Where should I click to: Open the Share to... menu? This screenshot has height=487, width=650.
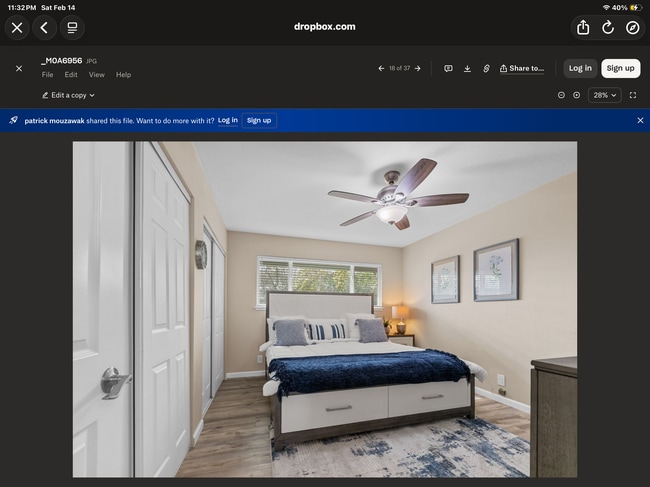click(x=522, y=68)
